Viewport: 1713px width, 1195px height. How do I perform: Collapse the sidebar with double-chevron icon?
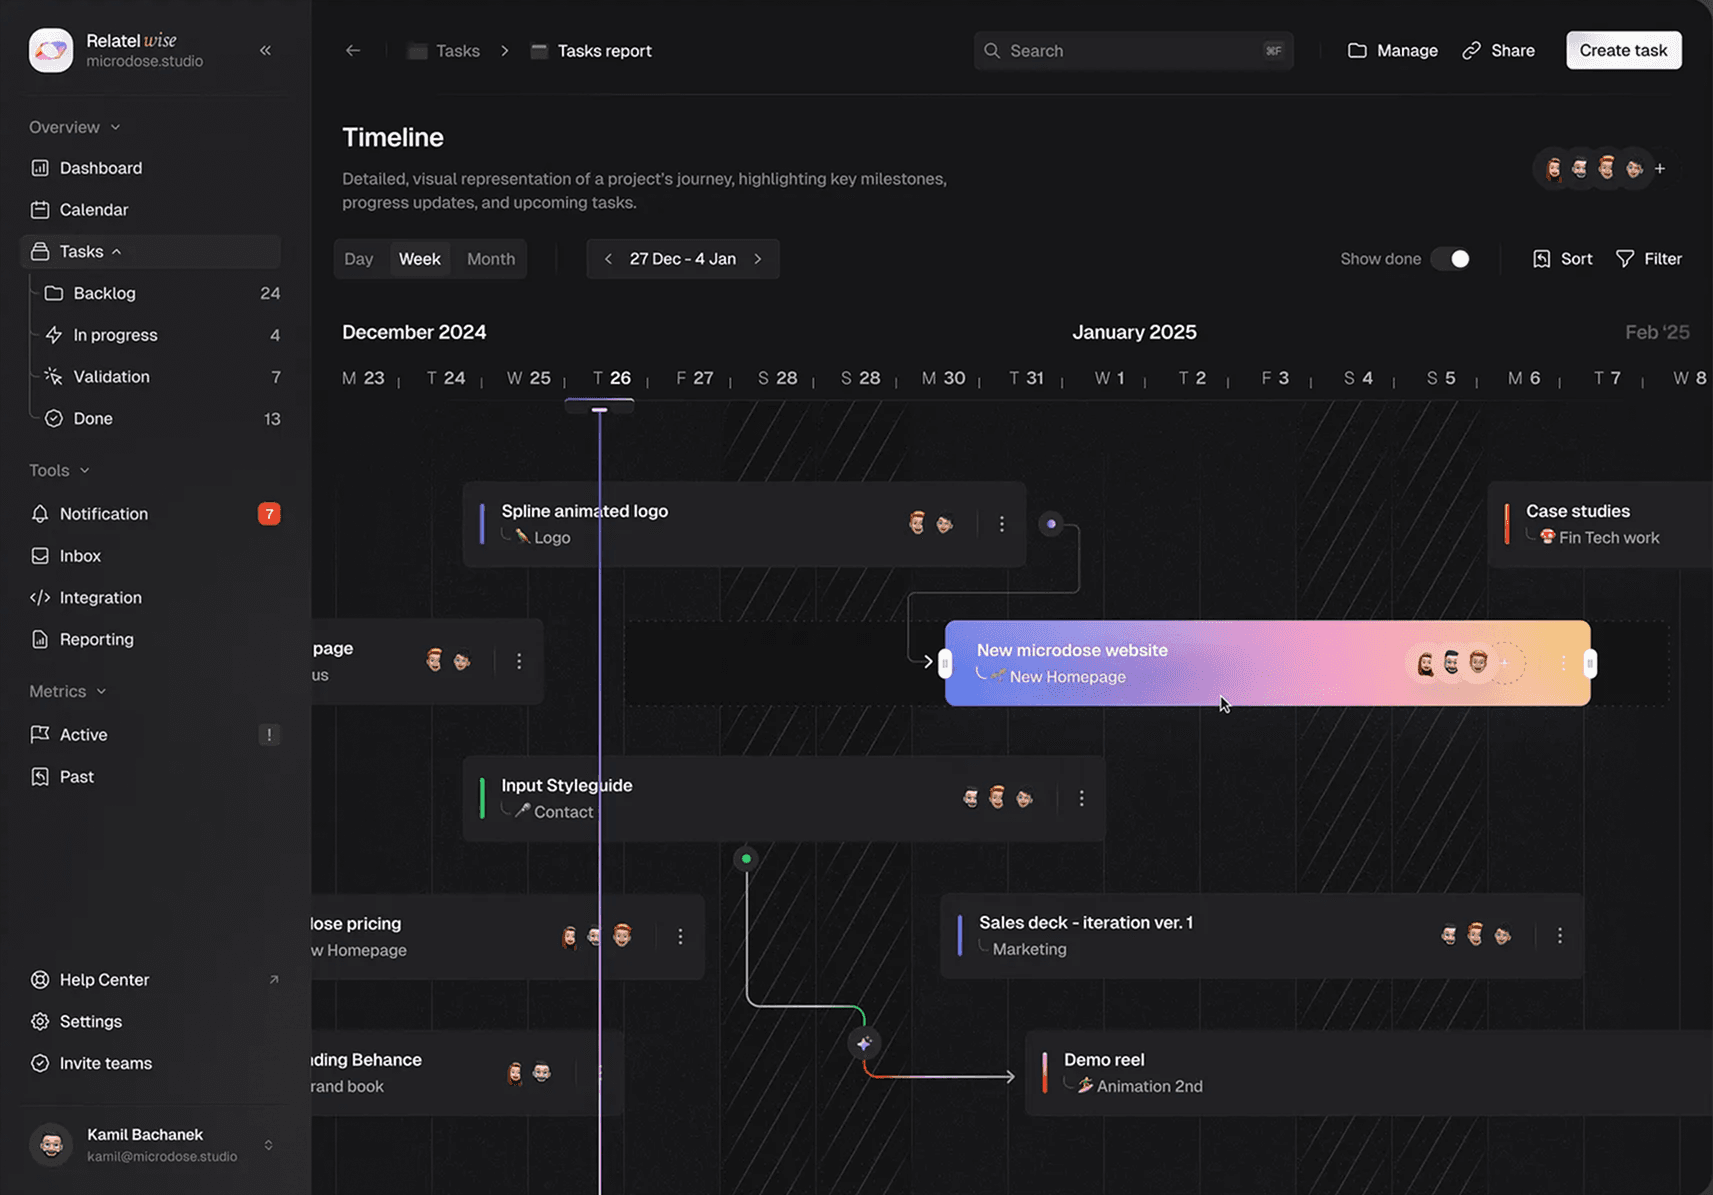pos(265,50)
